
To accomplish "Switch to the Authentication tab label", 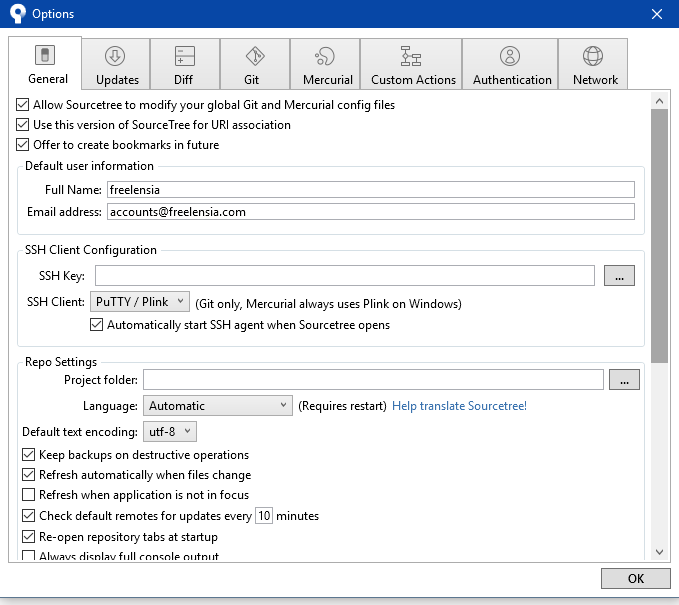I will (x=512, y=80).
